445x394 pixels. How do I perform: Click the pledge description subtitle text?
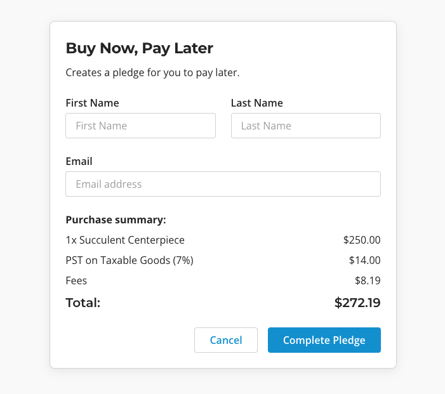[x=153, y=73]
